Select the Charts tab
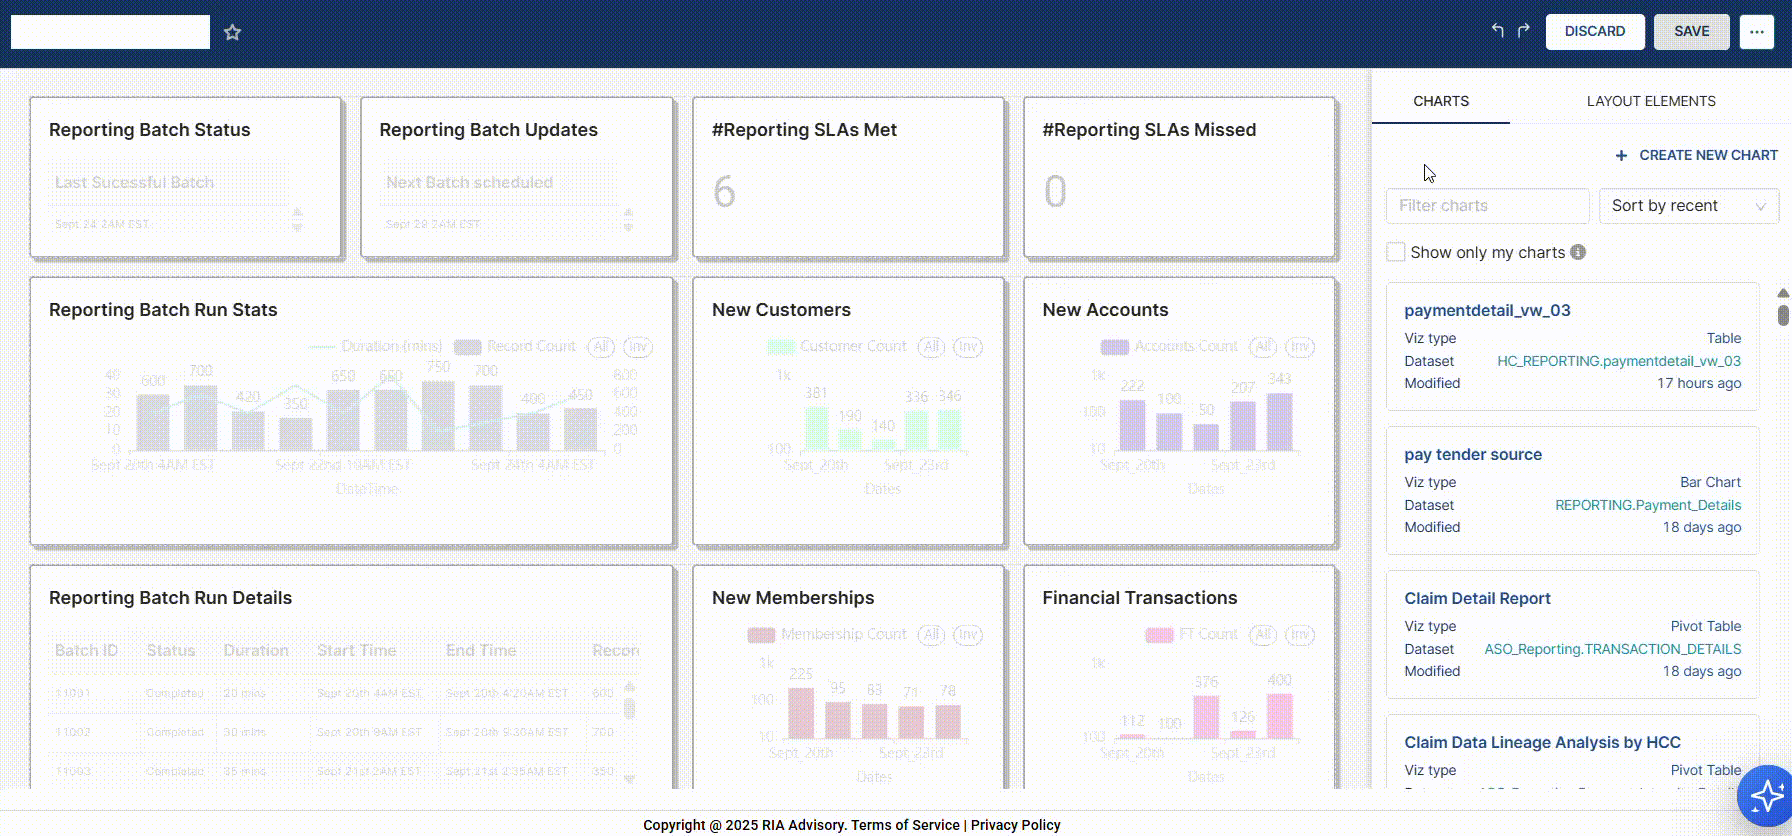Viewport: 1792px width, 836px height. 1440,101
